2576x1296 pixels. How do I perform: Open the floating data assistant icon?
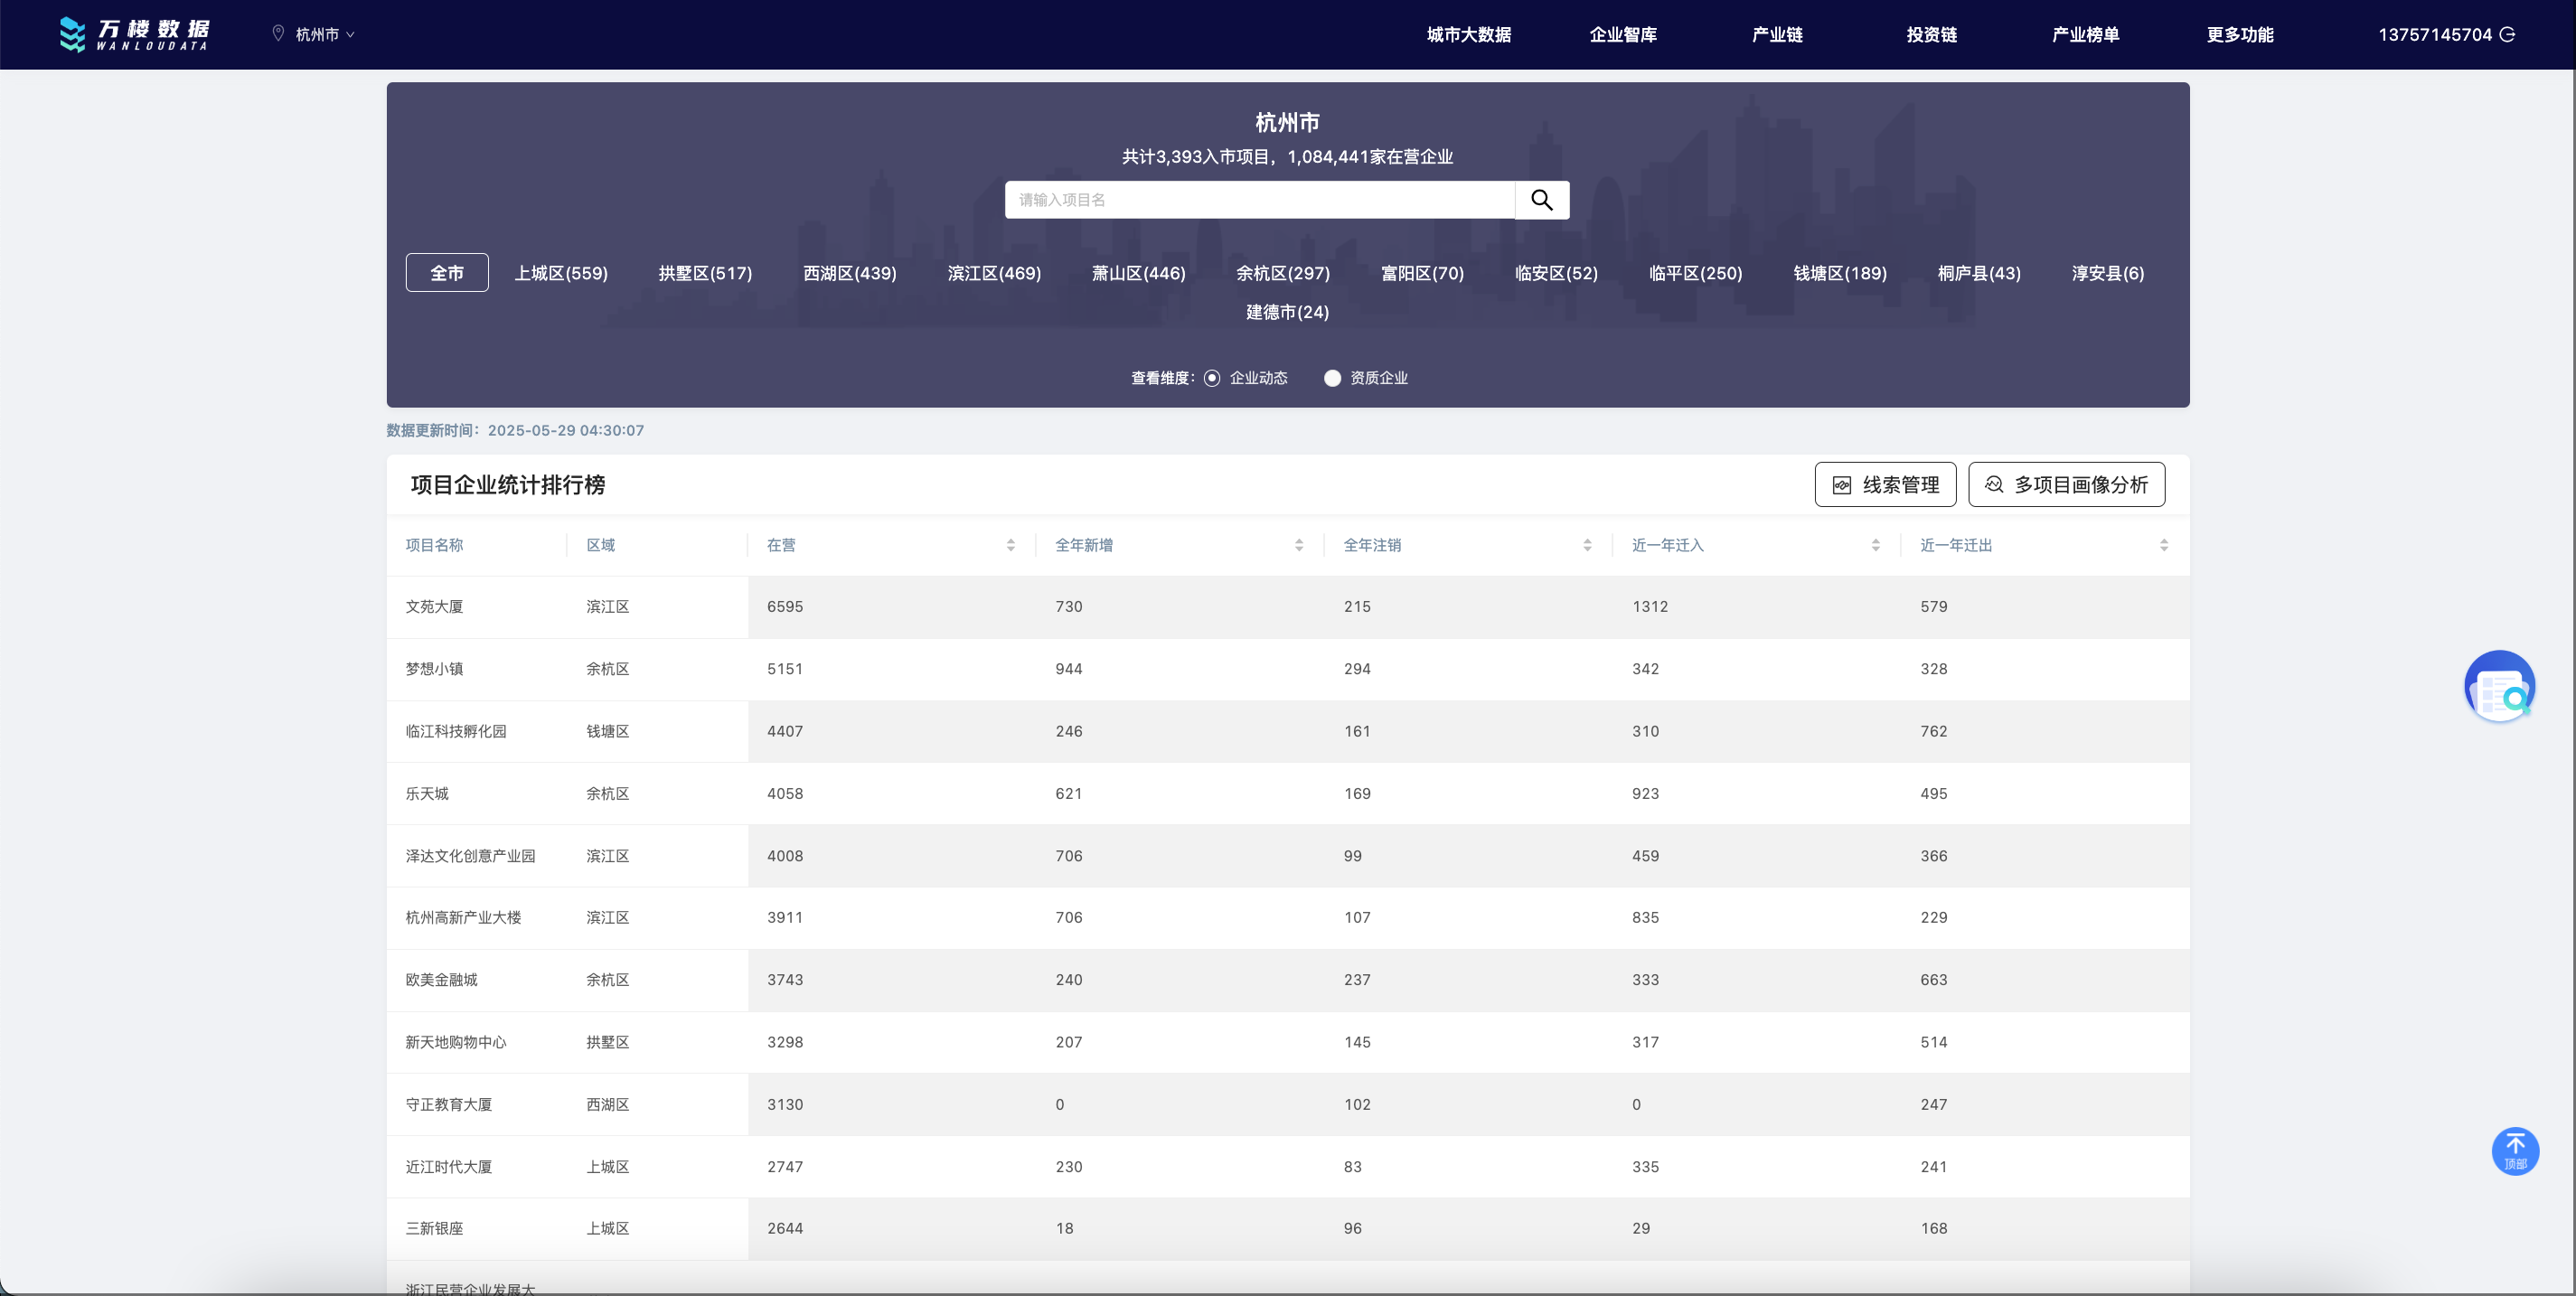(x=2499, y=687)
